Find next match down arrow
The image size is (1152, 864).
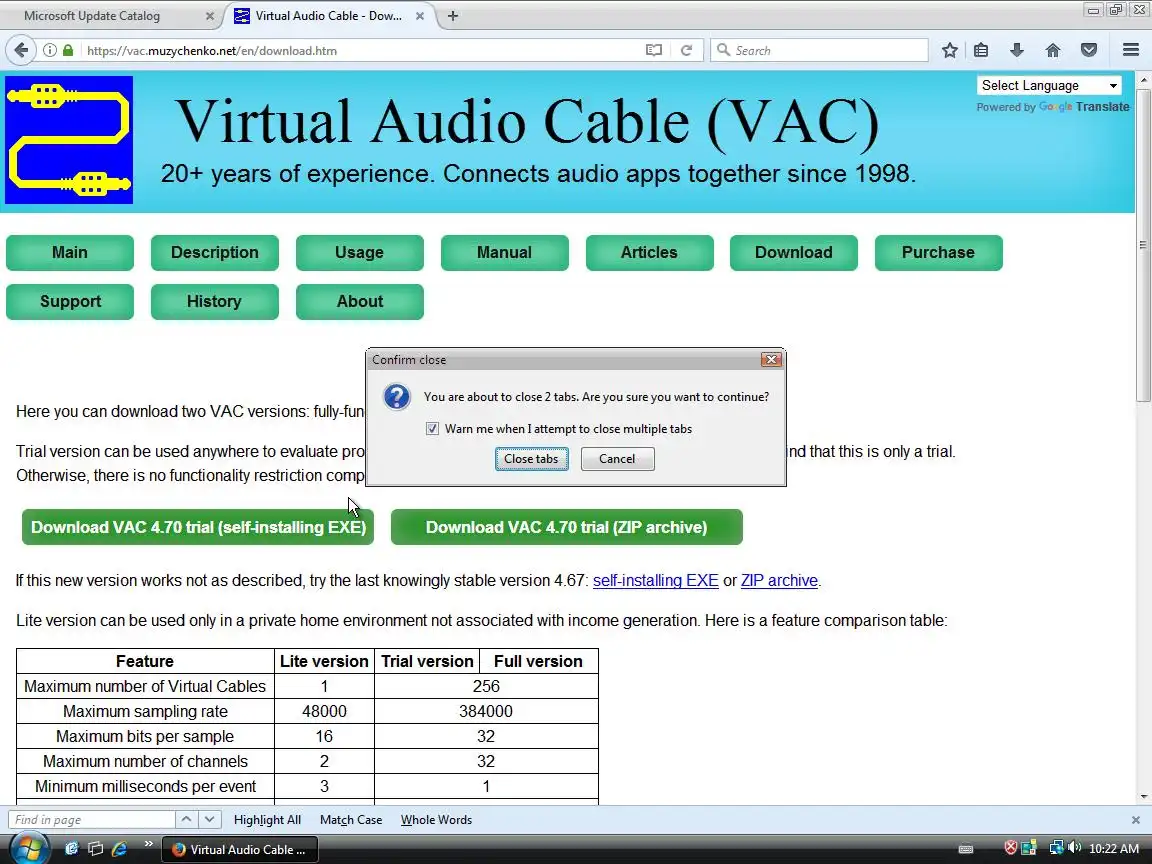point(209,819)
